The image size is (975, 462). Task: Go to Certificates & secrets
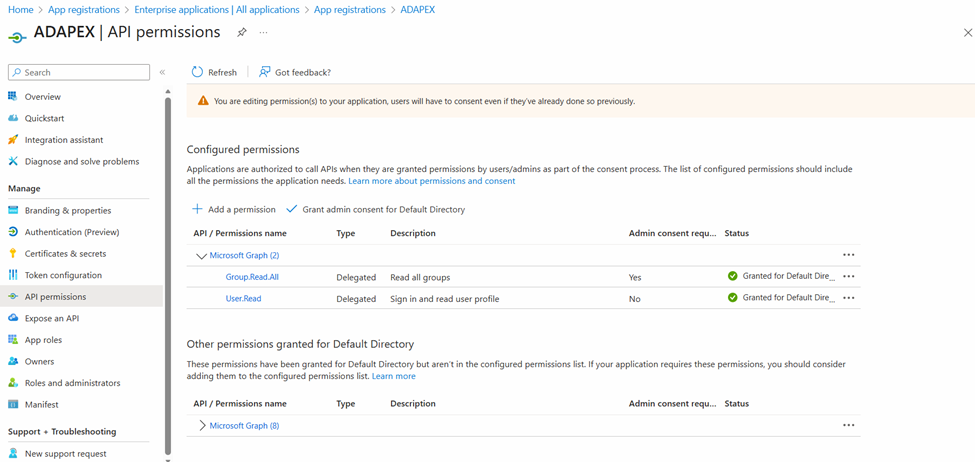coord(65,254)
